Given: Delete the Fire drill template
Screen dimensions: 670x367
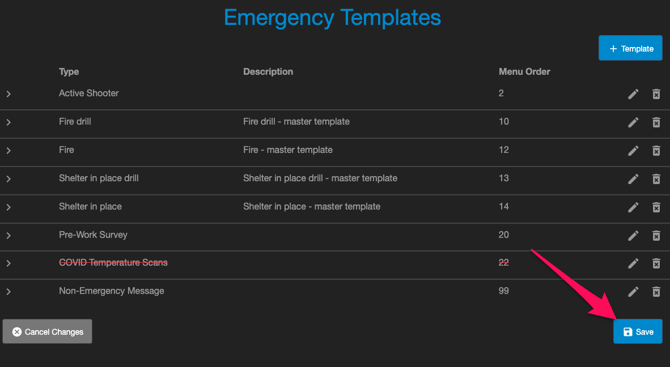Looking at the screenshot, I should click(656, 123).
